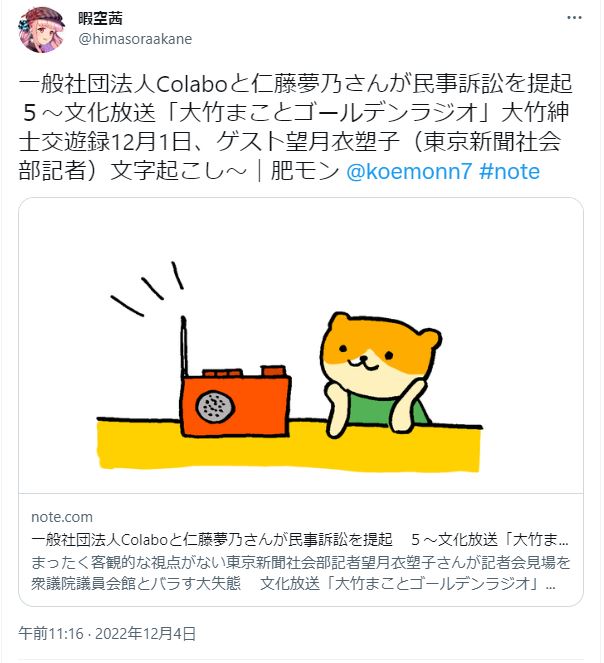Screen dimensions: 604x663
Task: Click card description line 衆議院議員会館とバラす大失態
Action: pyautogui.click(x=136, y=584)
